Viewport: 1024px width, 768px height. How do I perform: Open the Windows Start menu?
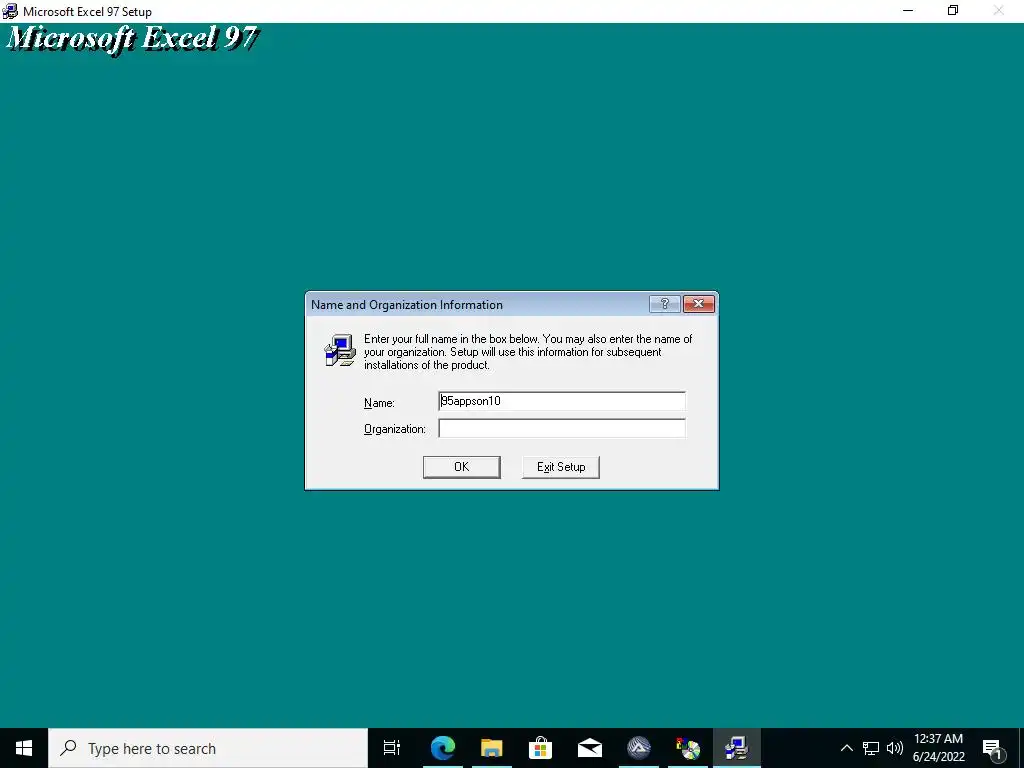(x=24, y=748)
